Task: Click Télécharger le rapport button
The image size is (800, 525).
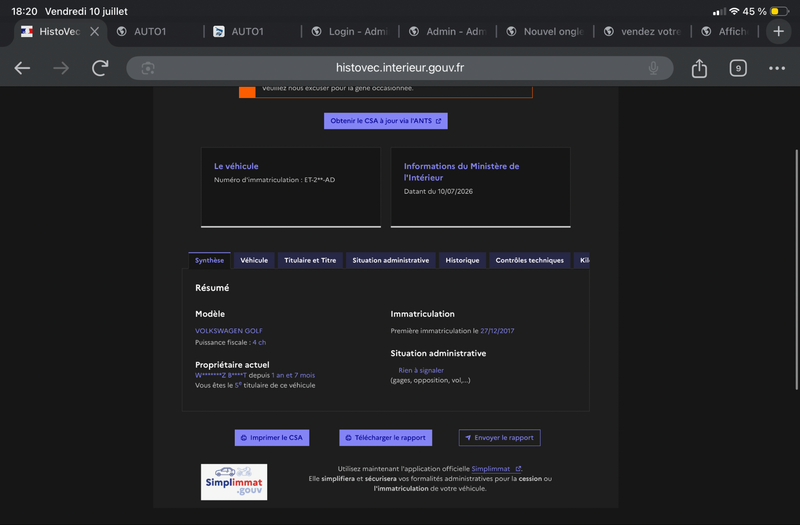Action: click(x=386, y=438)
